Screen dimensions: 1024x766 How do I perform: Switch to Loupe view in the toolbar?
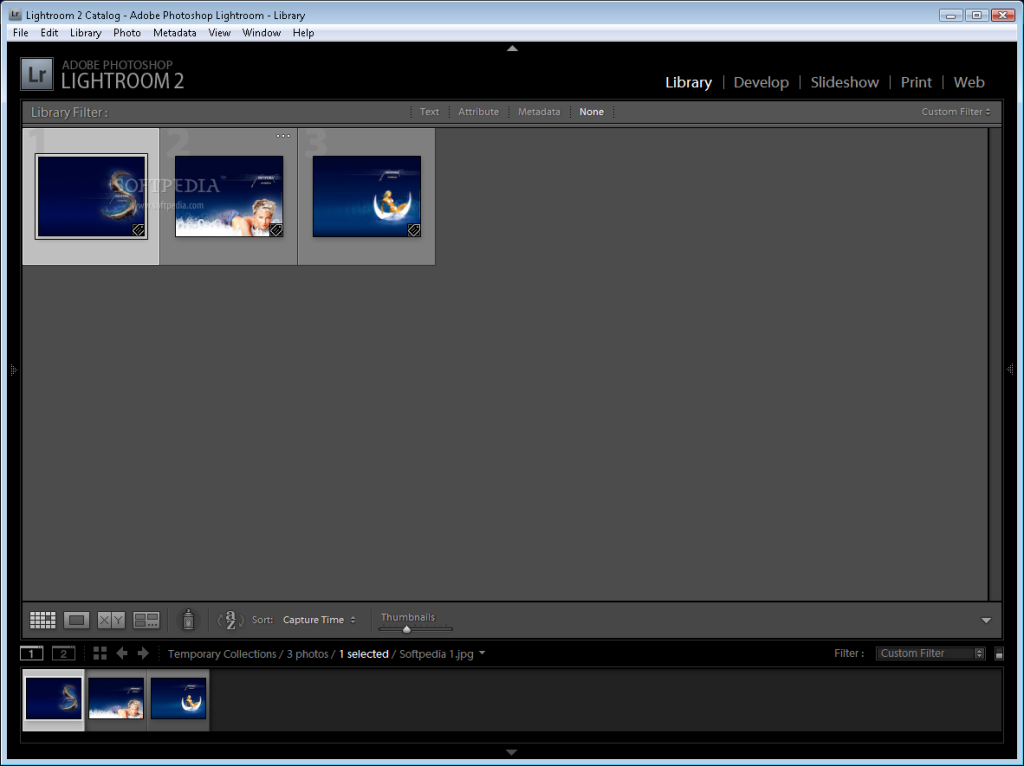[76, 620]
